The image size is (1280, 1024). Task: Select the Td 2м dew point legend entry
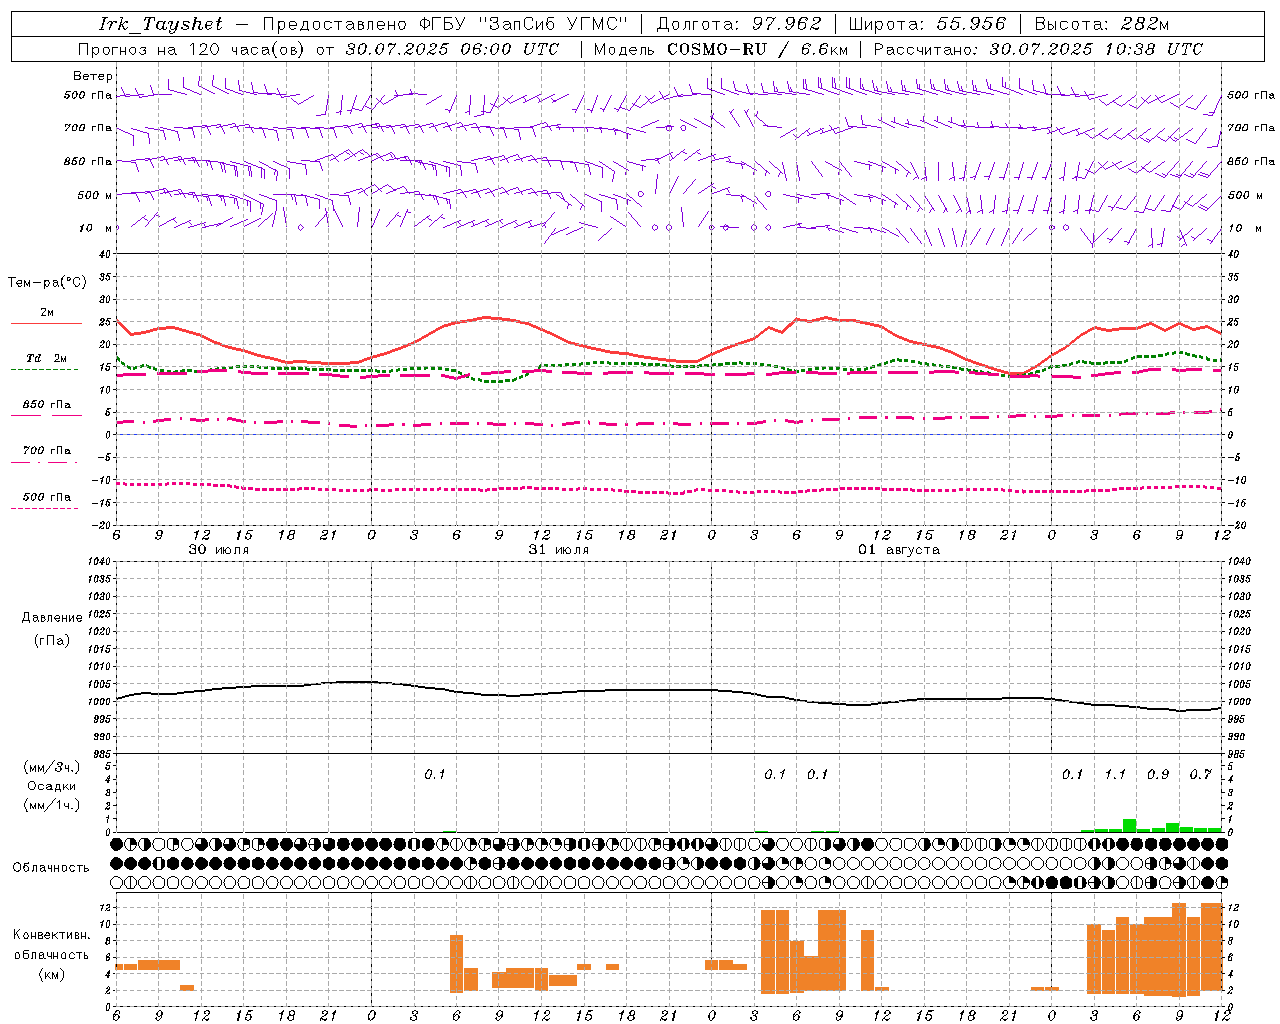tap(46, 363)
